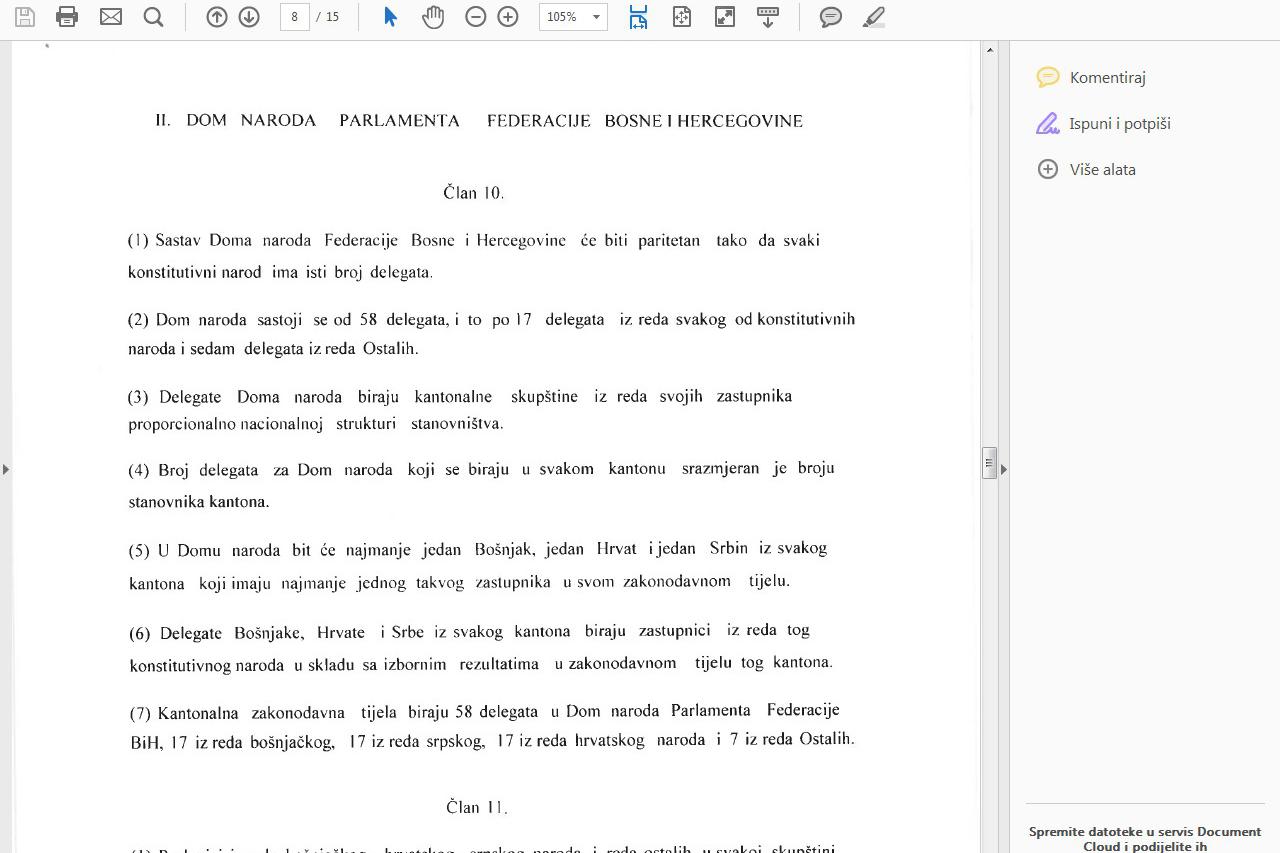Select the highlight text marker tool
Viewport: 1280px width, 853px height.
coord(873,17)
